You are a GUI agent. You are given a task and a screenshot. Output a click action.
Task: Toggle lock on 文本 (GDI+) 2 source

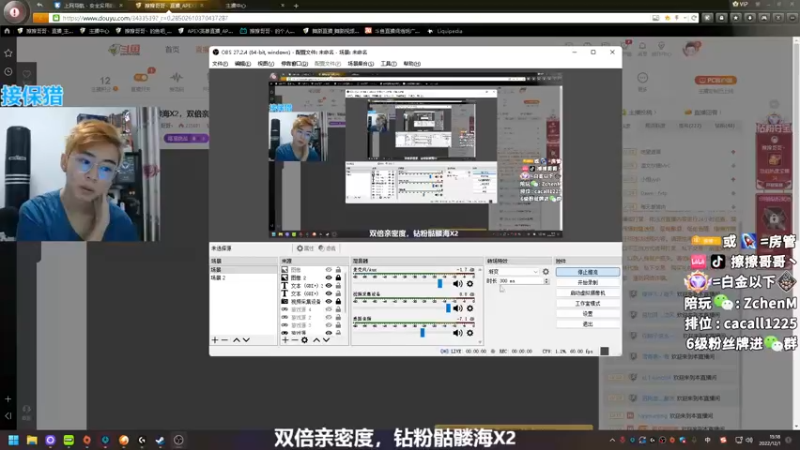tap(338, 286)
